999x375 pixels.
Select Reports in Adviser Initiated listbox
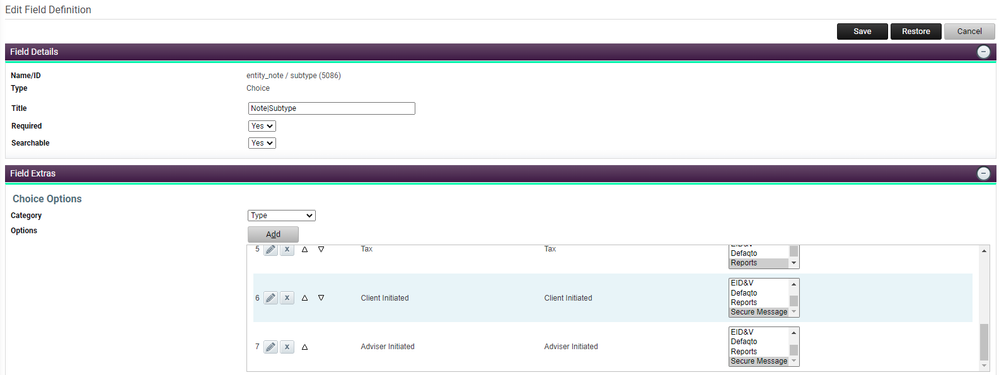point(758,351)
